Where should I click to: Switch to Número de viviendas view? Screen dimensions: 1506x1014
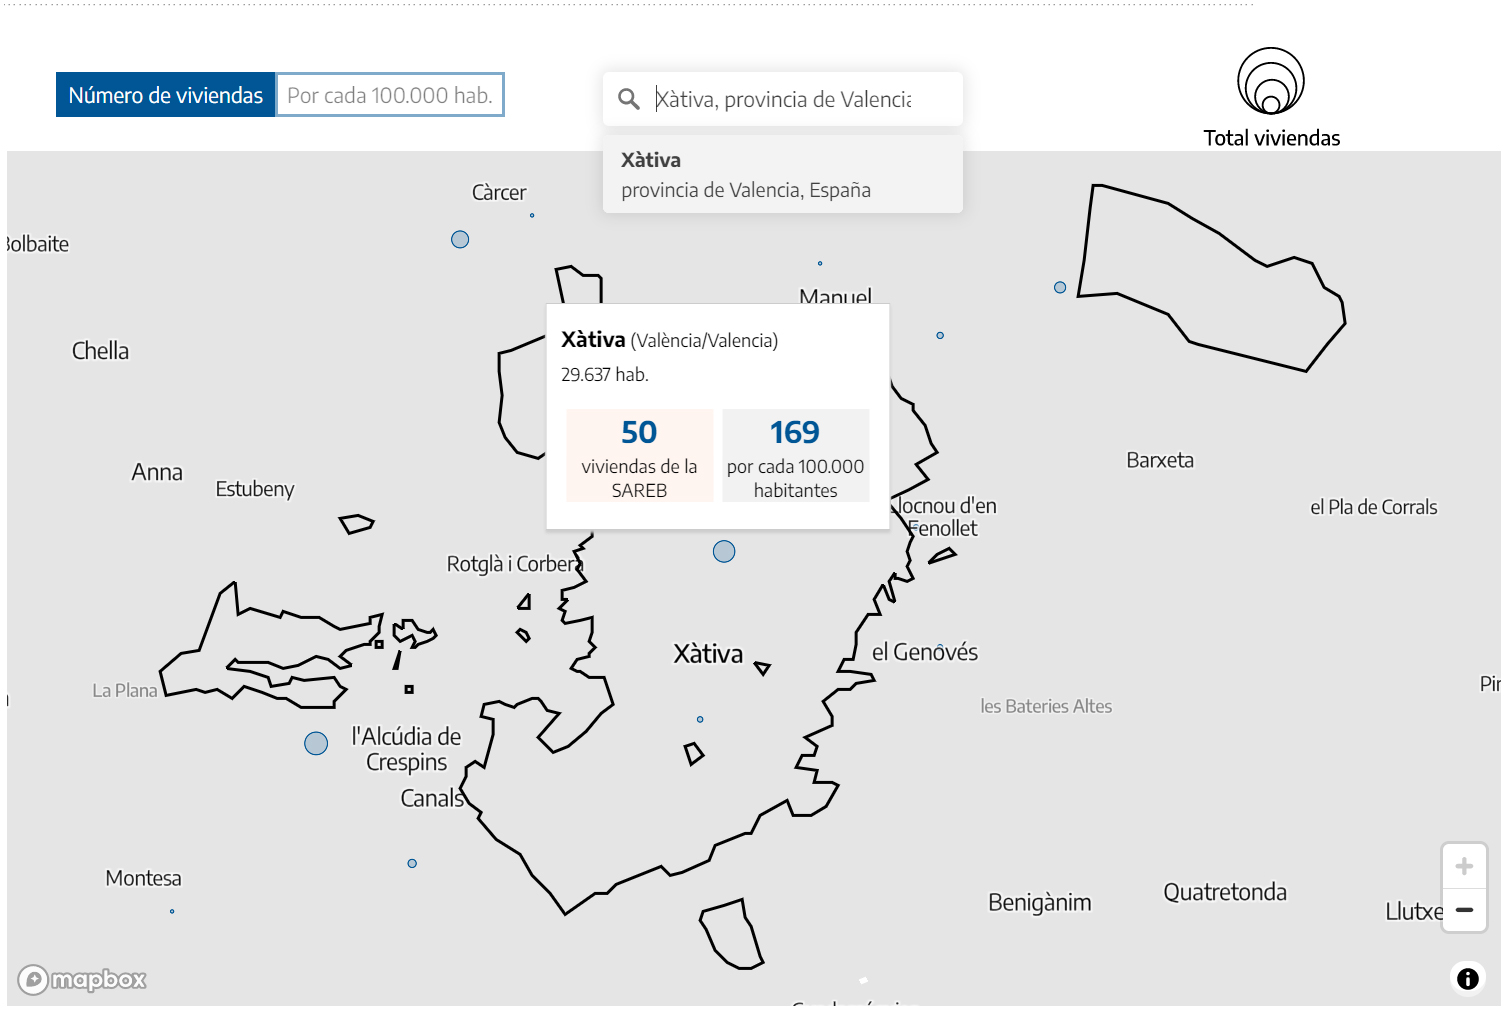coord(166,95)
